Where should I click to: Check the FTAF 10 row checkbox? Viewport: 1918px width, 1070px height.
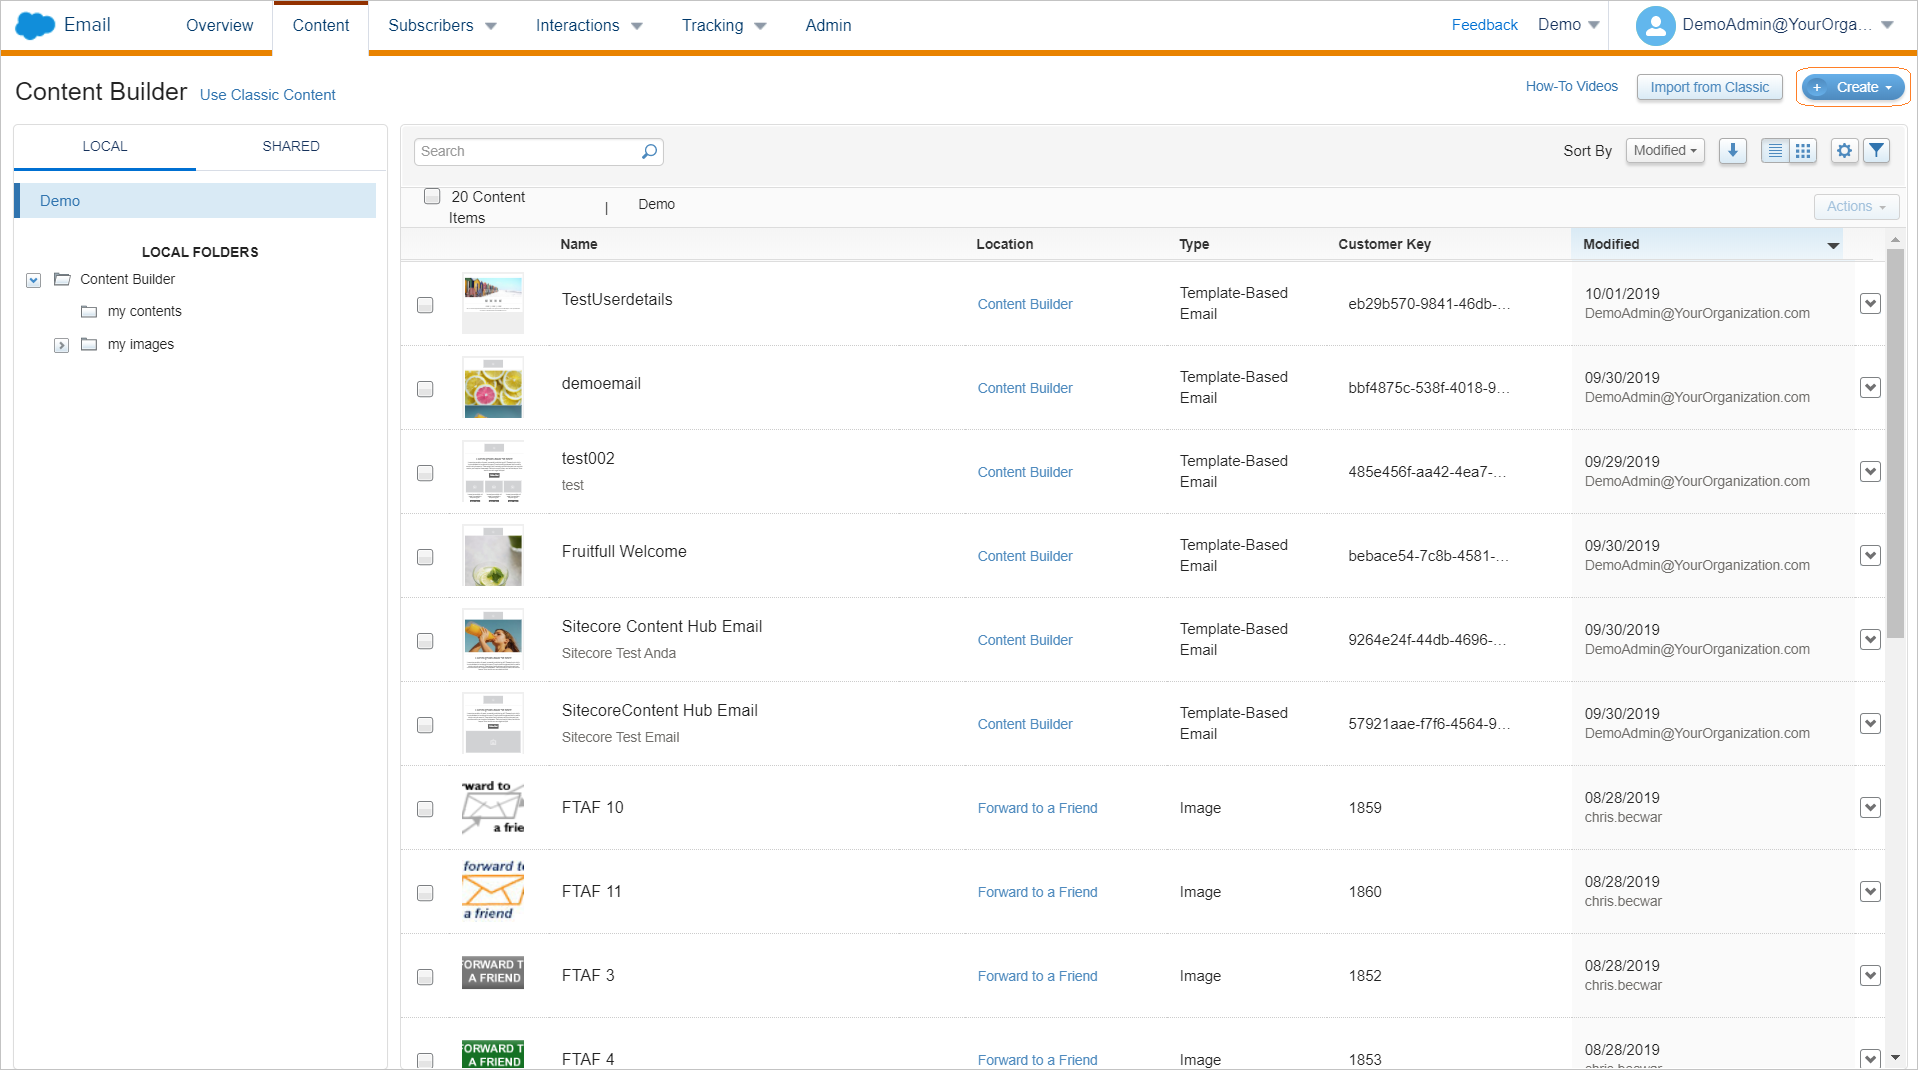[425, 809]
